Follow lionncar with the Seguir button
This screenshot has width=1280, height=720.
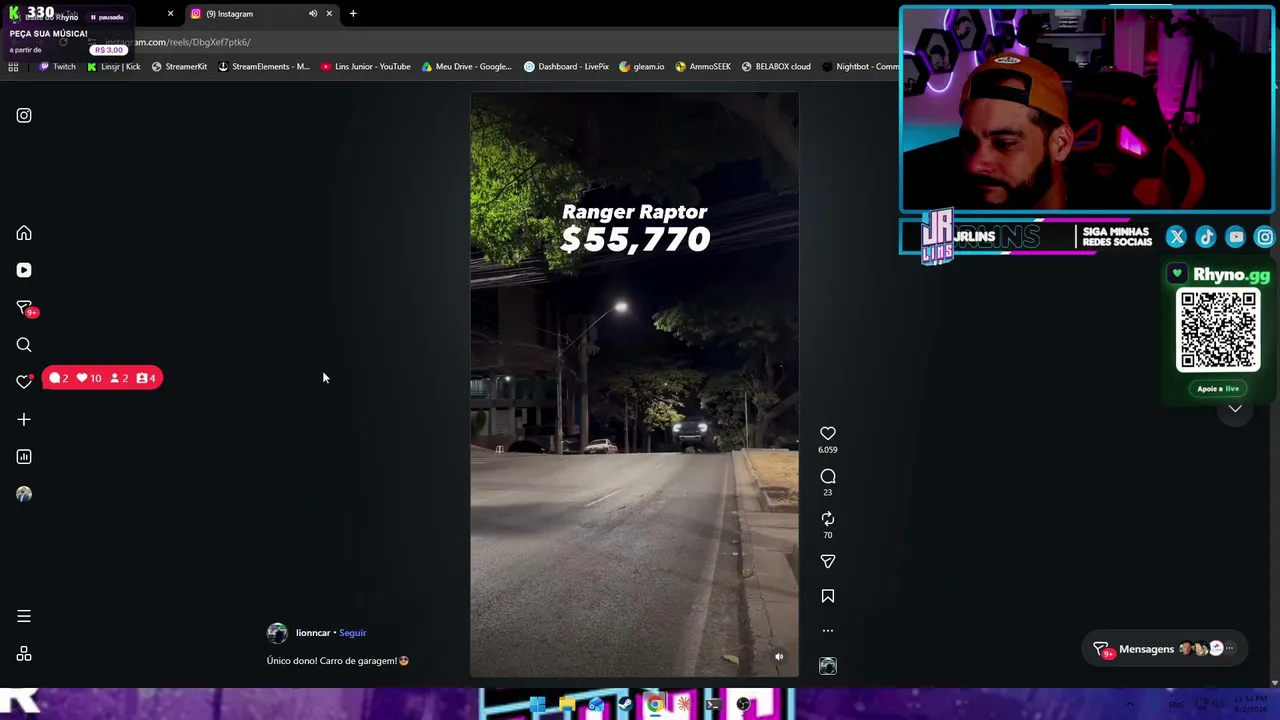click(x=353, y=633)
